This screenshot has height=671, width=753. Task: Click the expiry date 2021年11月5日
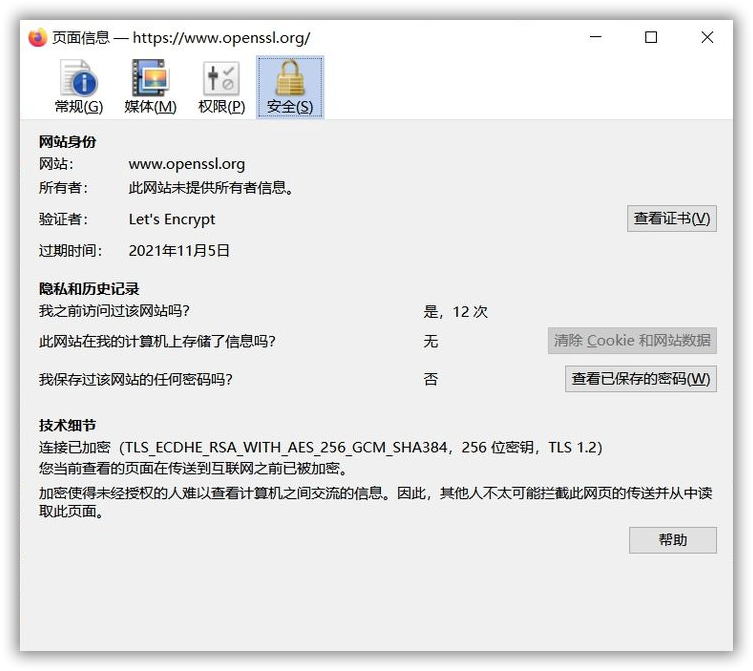179,251
